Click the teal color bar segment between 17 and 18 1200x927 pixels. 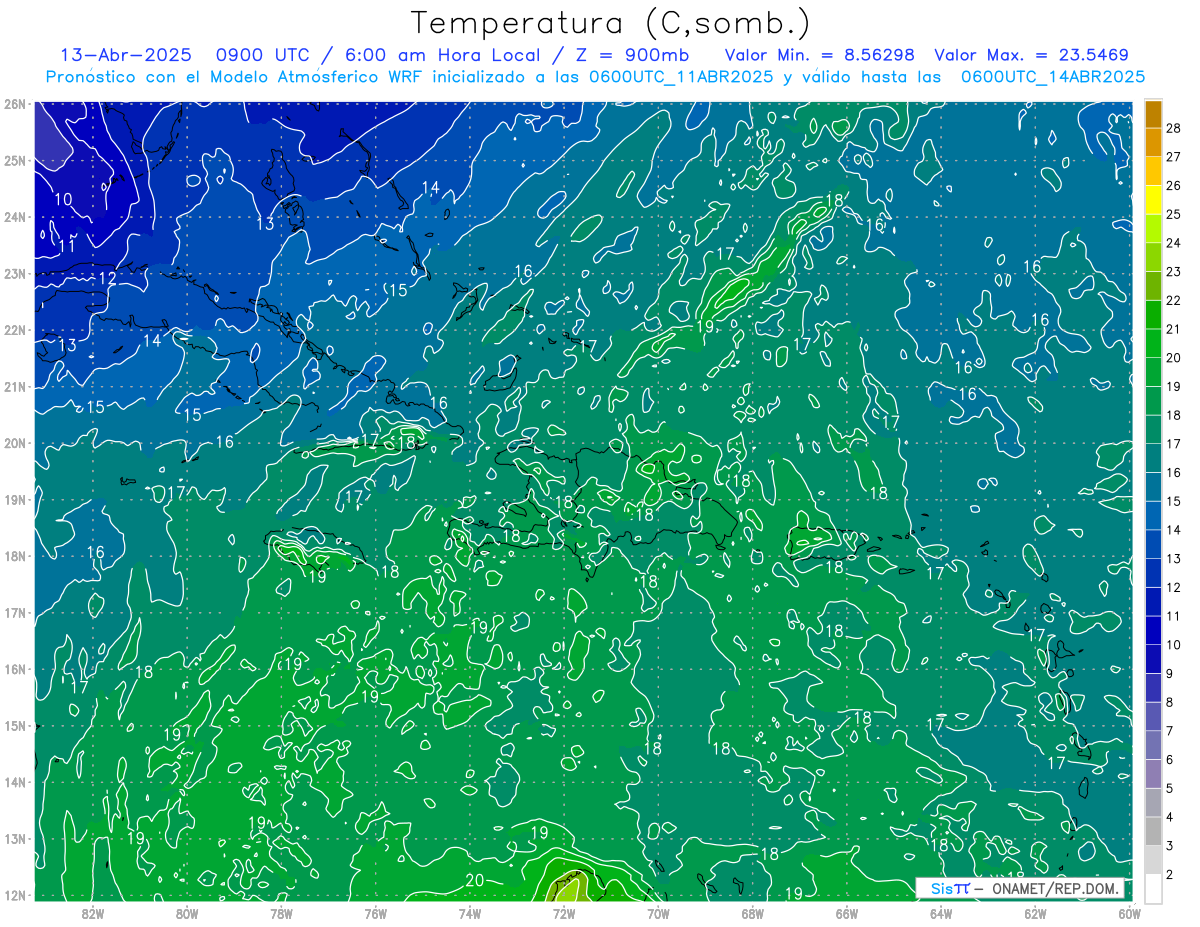(x=1153, y=429)
